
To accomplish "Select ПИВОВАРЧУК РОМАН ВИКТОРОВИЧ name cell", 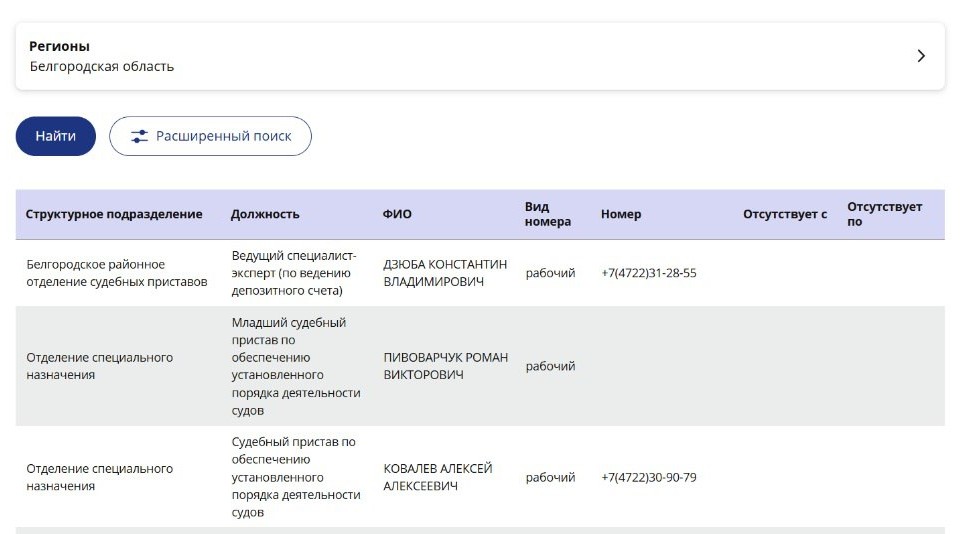I will 446,366.
